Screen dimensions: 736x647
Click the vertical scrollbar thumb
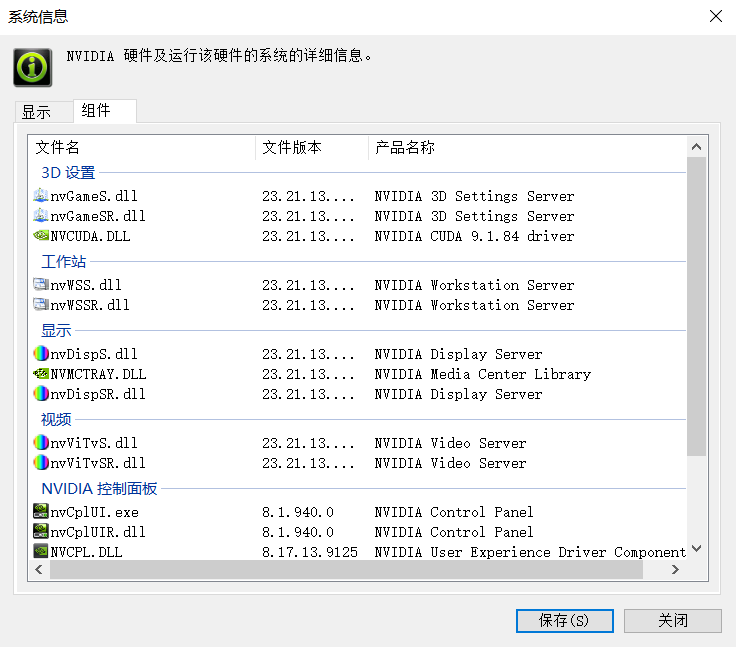697,306
